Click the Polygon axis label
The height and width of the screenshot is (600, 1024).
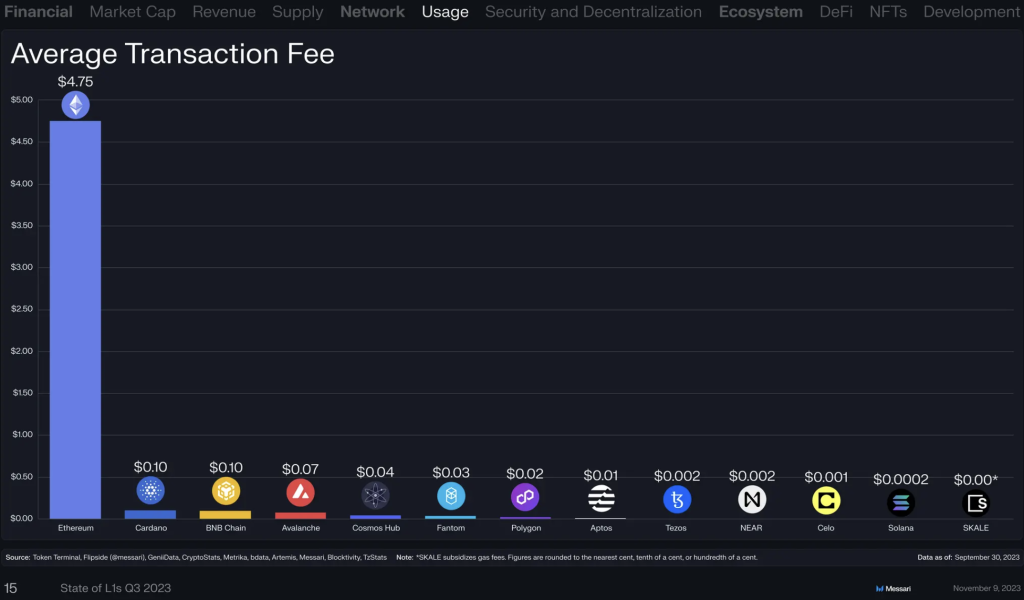coord(526,528)
